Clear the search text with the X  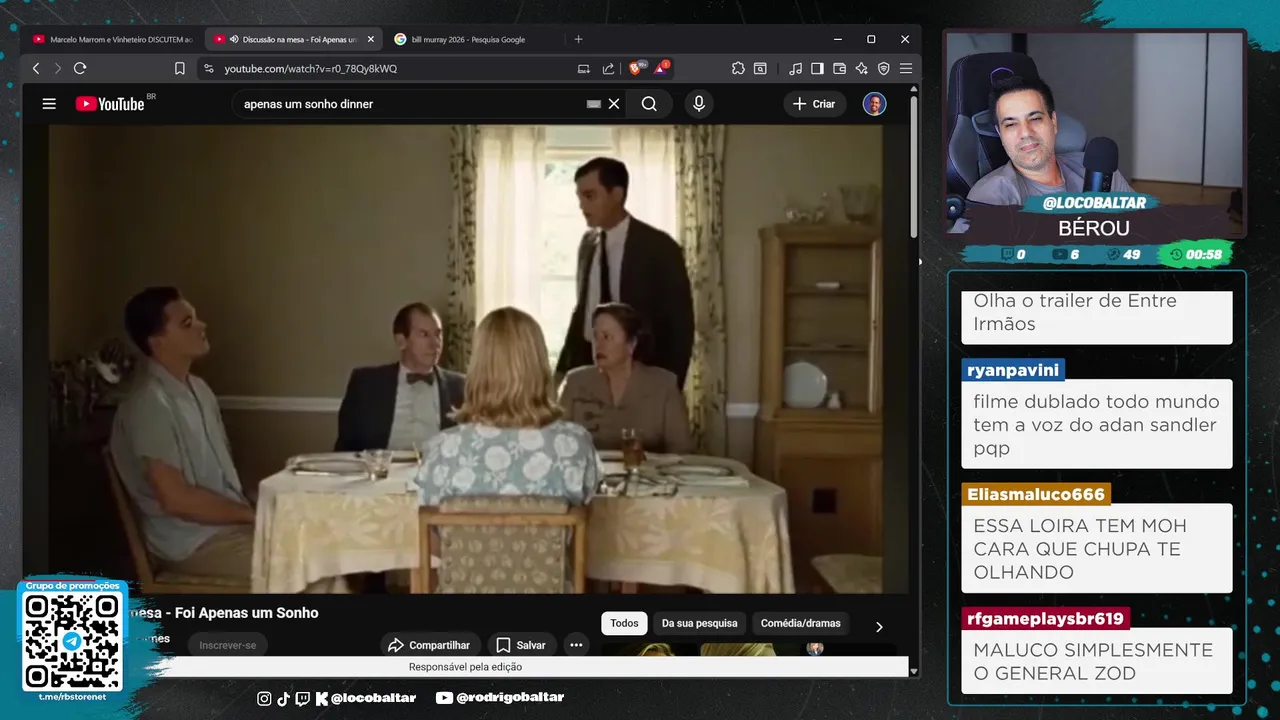tap(614, 104)
